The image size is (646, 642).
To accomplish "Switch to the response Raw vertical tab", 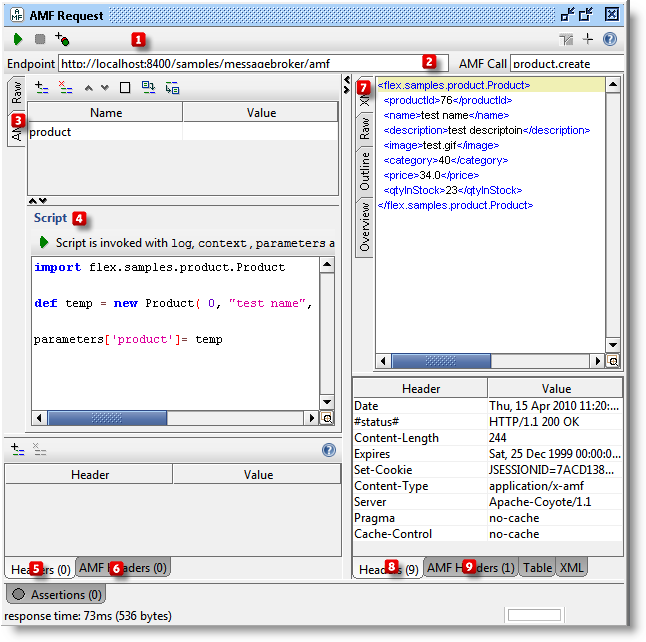I will point(365,129).
